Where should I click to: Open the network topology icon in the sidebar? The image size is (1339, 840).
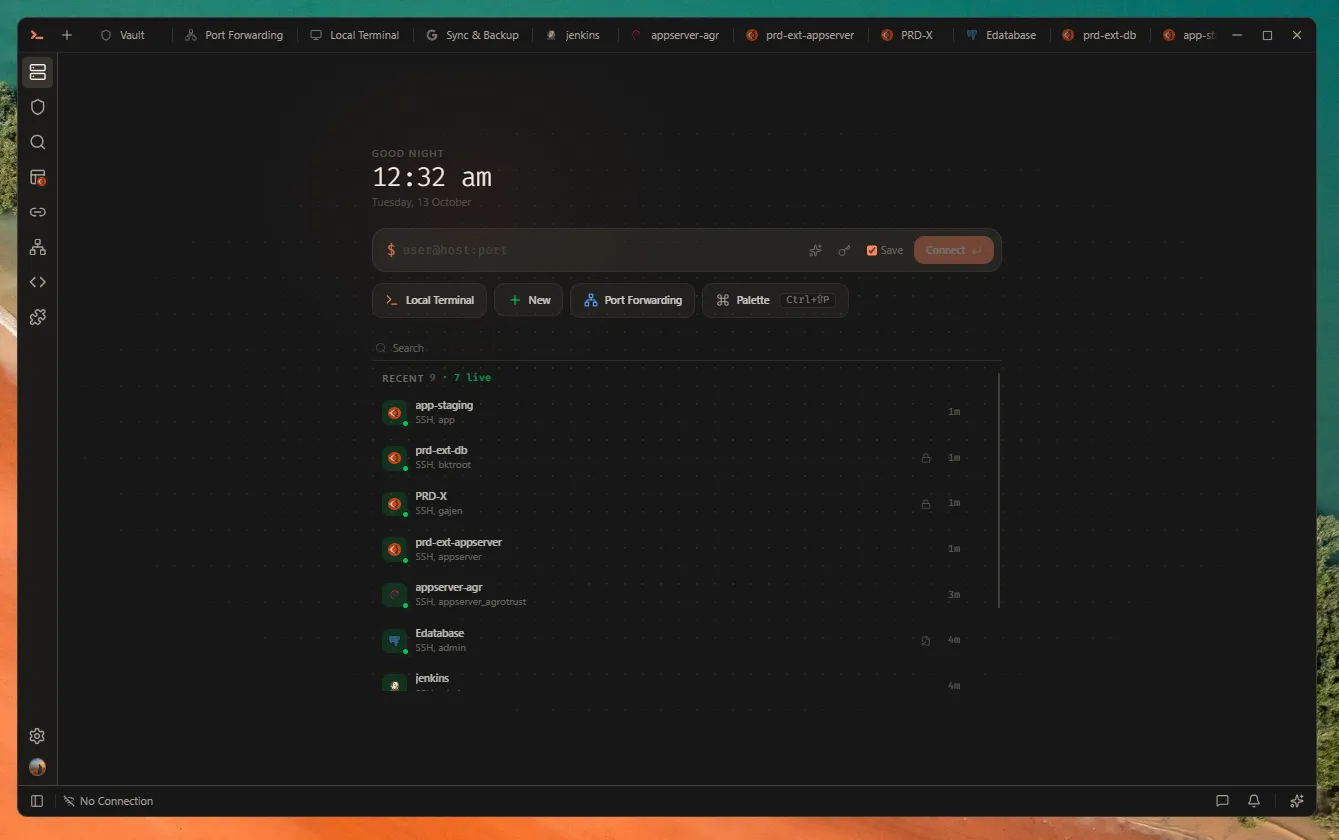(x=38, y=247)
